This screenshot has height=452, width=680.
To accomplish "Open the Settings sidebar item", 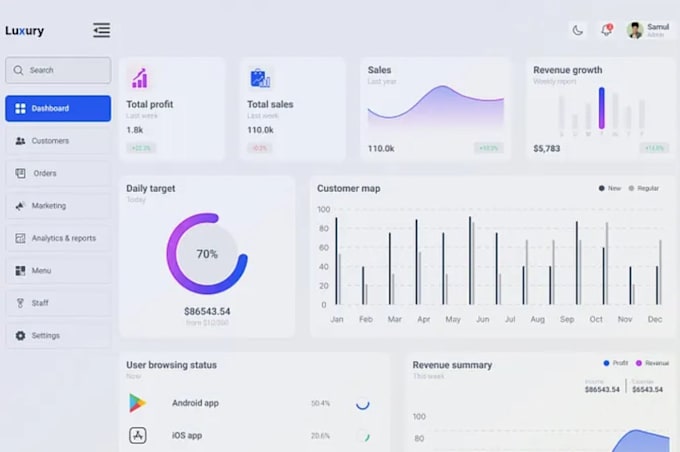I will 58,336.
